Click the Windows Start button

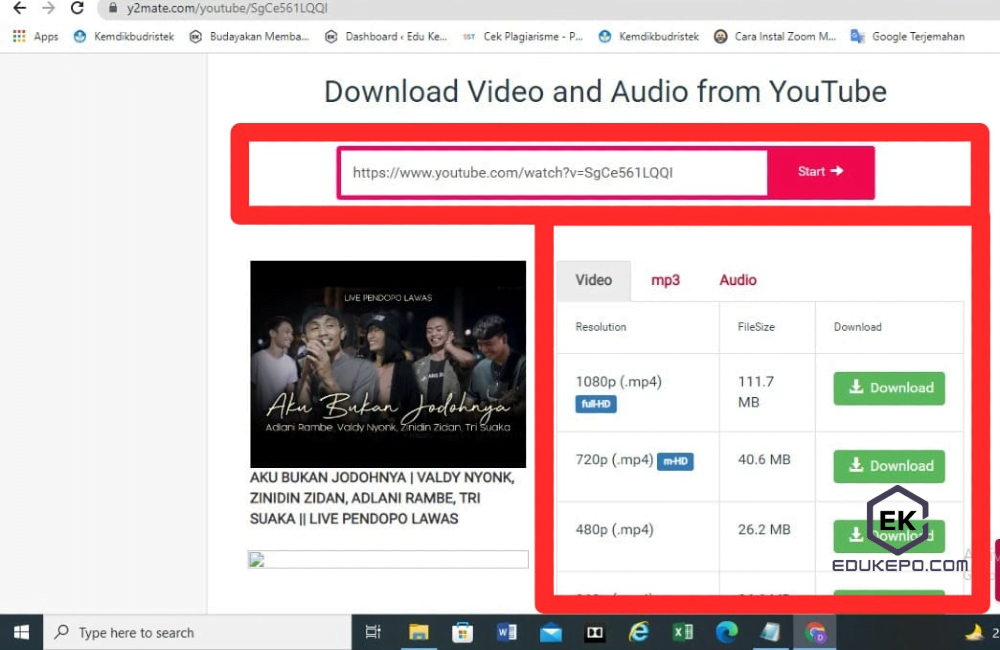[21, 632]
